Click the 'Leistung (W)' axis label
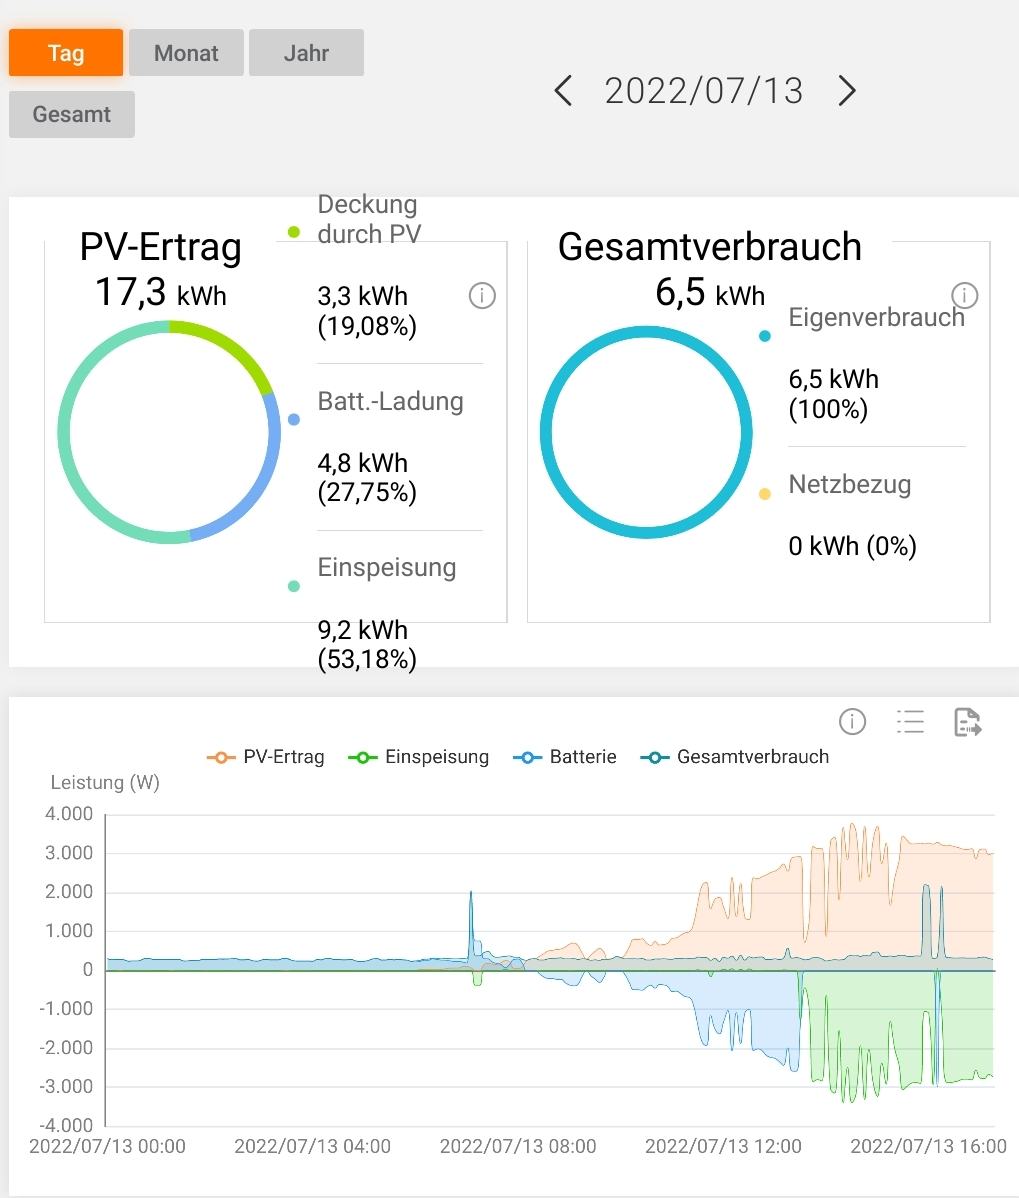 click(105, 782)
